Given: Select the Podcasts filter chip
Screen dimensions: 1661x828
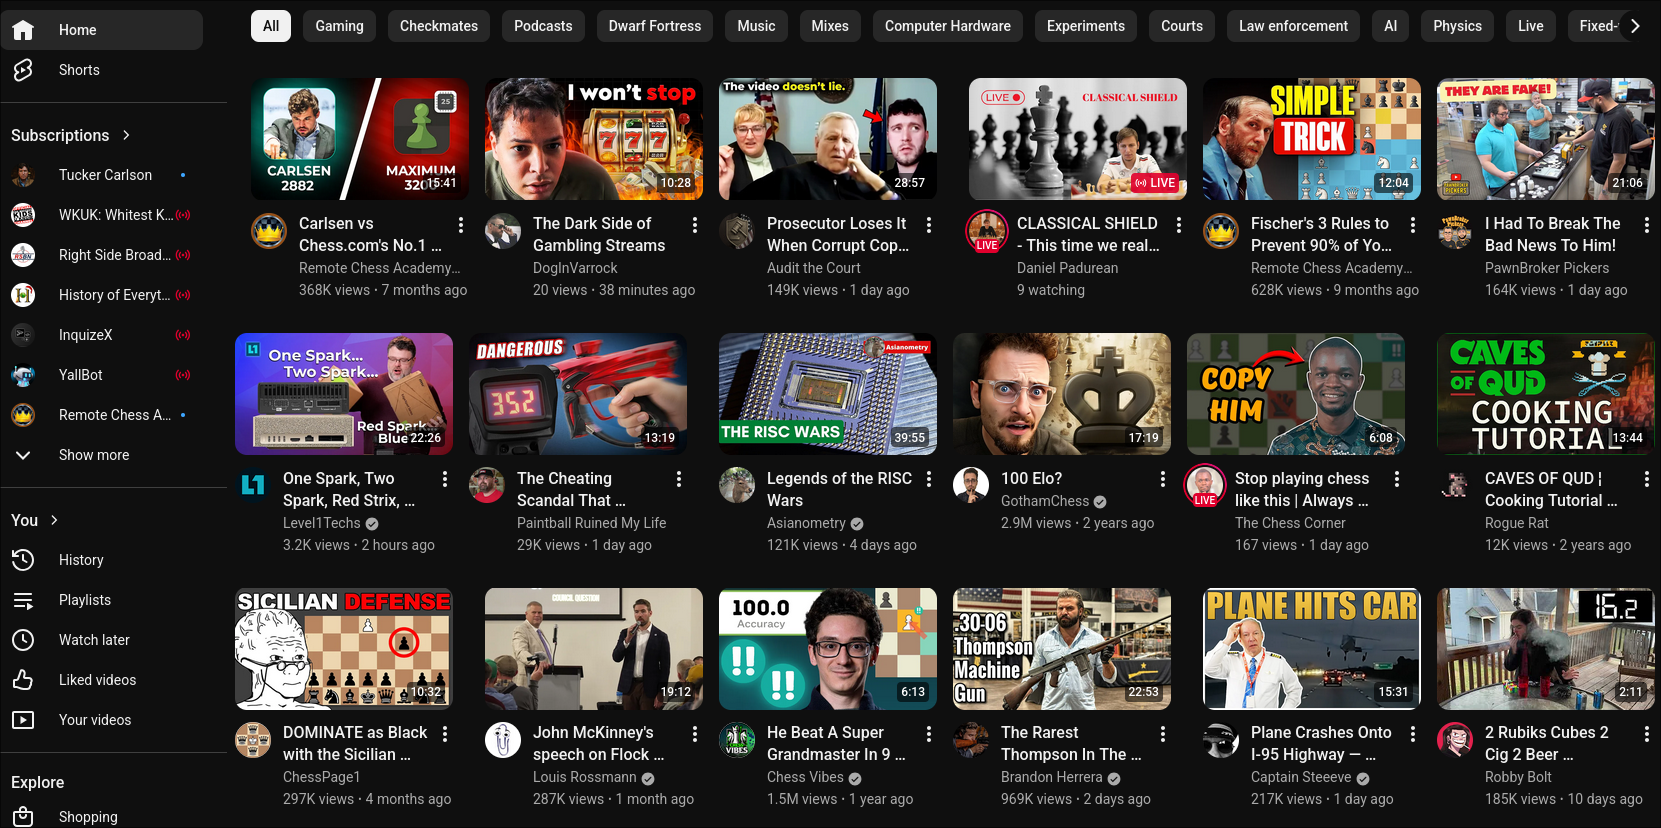Looking at the screenshot, I should point(543,26).
